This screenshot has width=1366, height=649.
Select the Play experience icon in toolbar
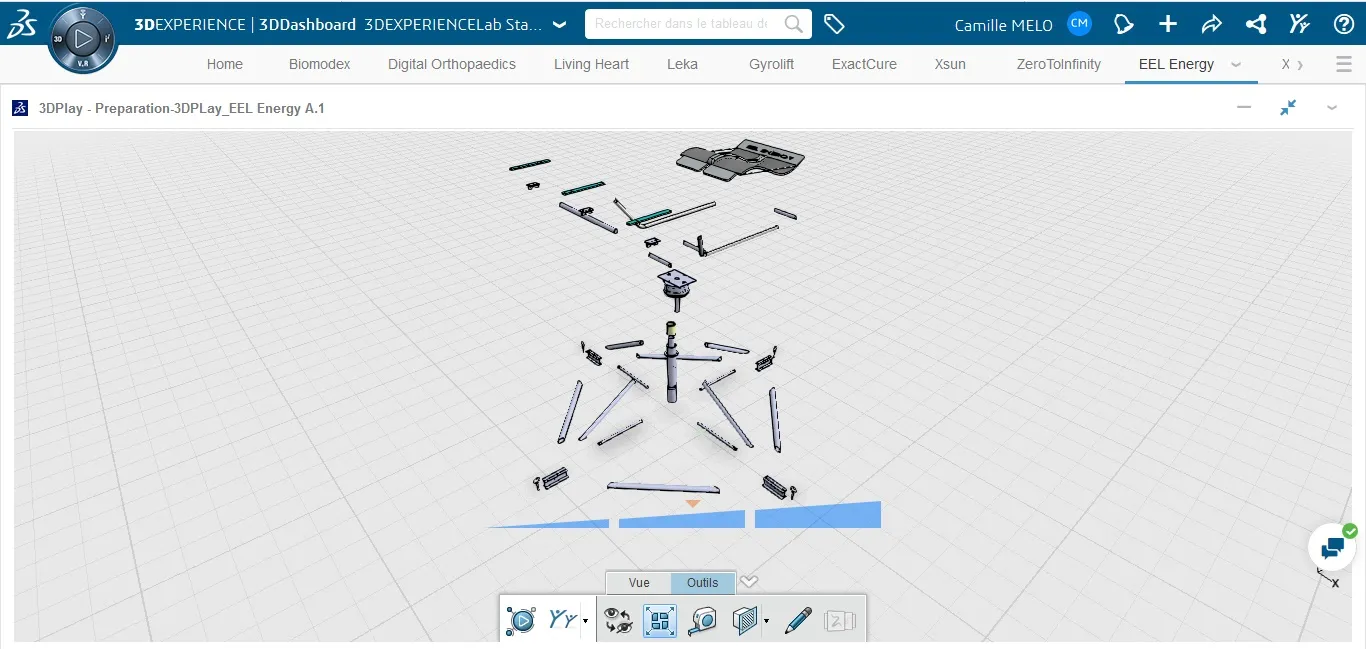coord(521,620)
